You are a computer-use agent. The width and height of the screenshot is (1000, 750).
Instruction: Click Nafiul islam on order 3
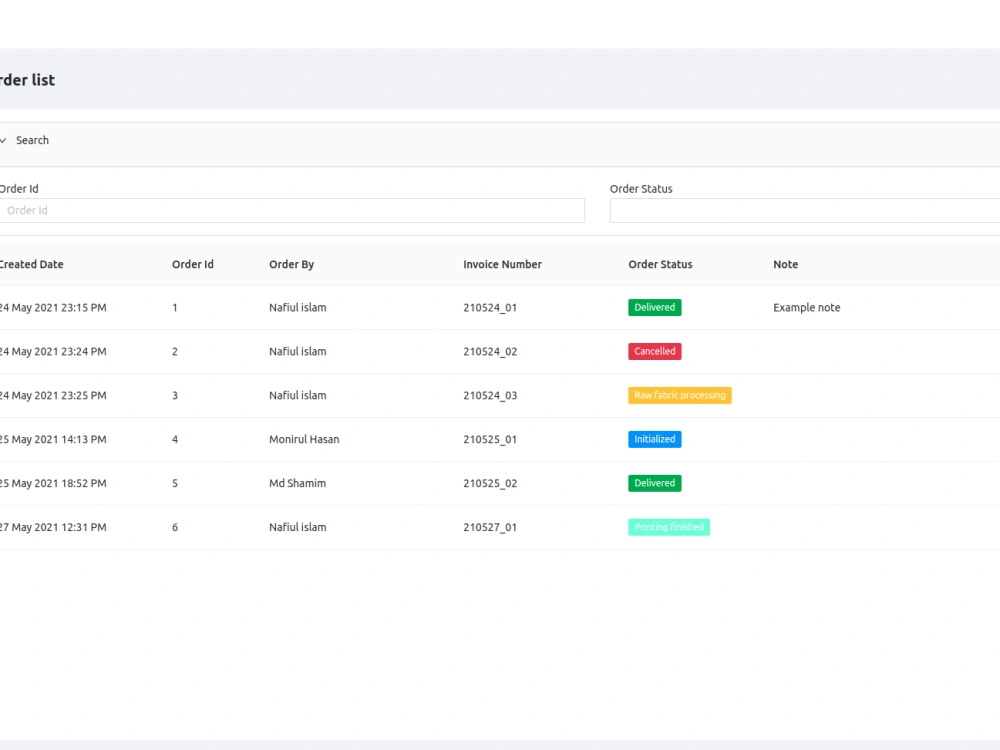[x=297, y=395]
